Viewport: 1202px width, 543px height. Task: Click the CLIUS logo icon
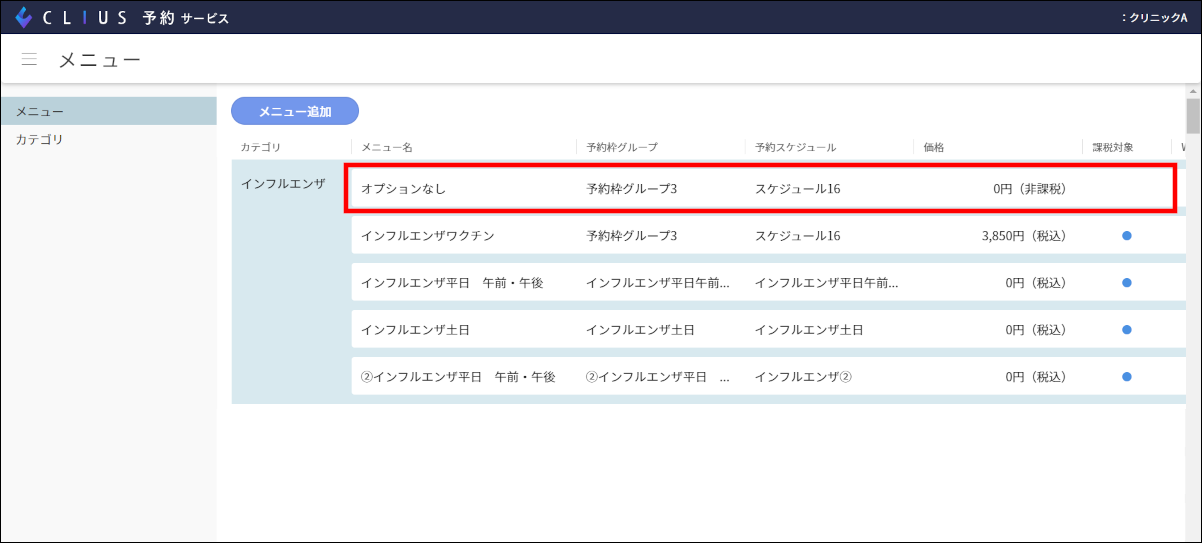coord(23,17)
